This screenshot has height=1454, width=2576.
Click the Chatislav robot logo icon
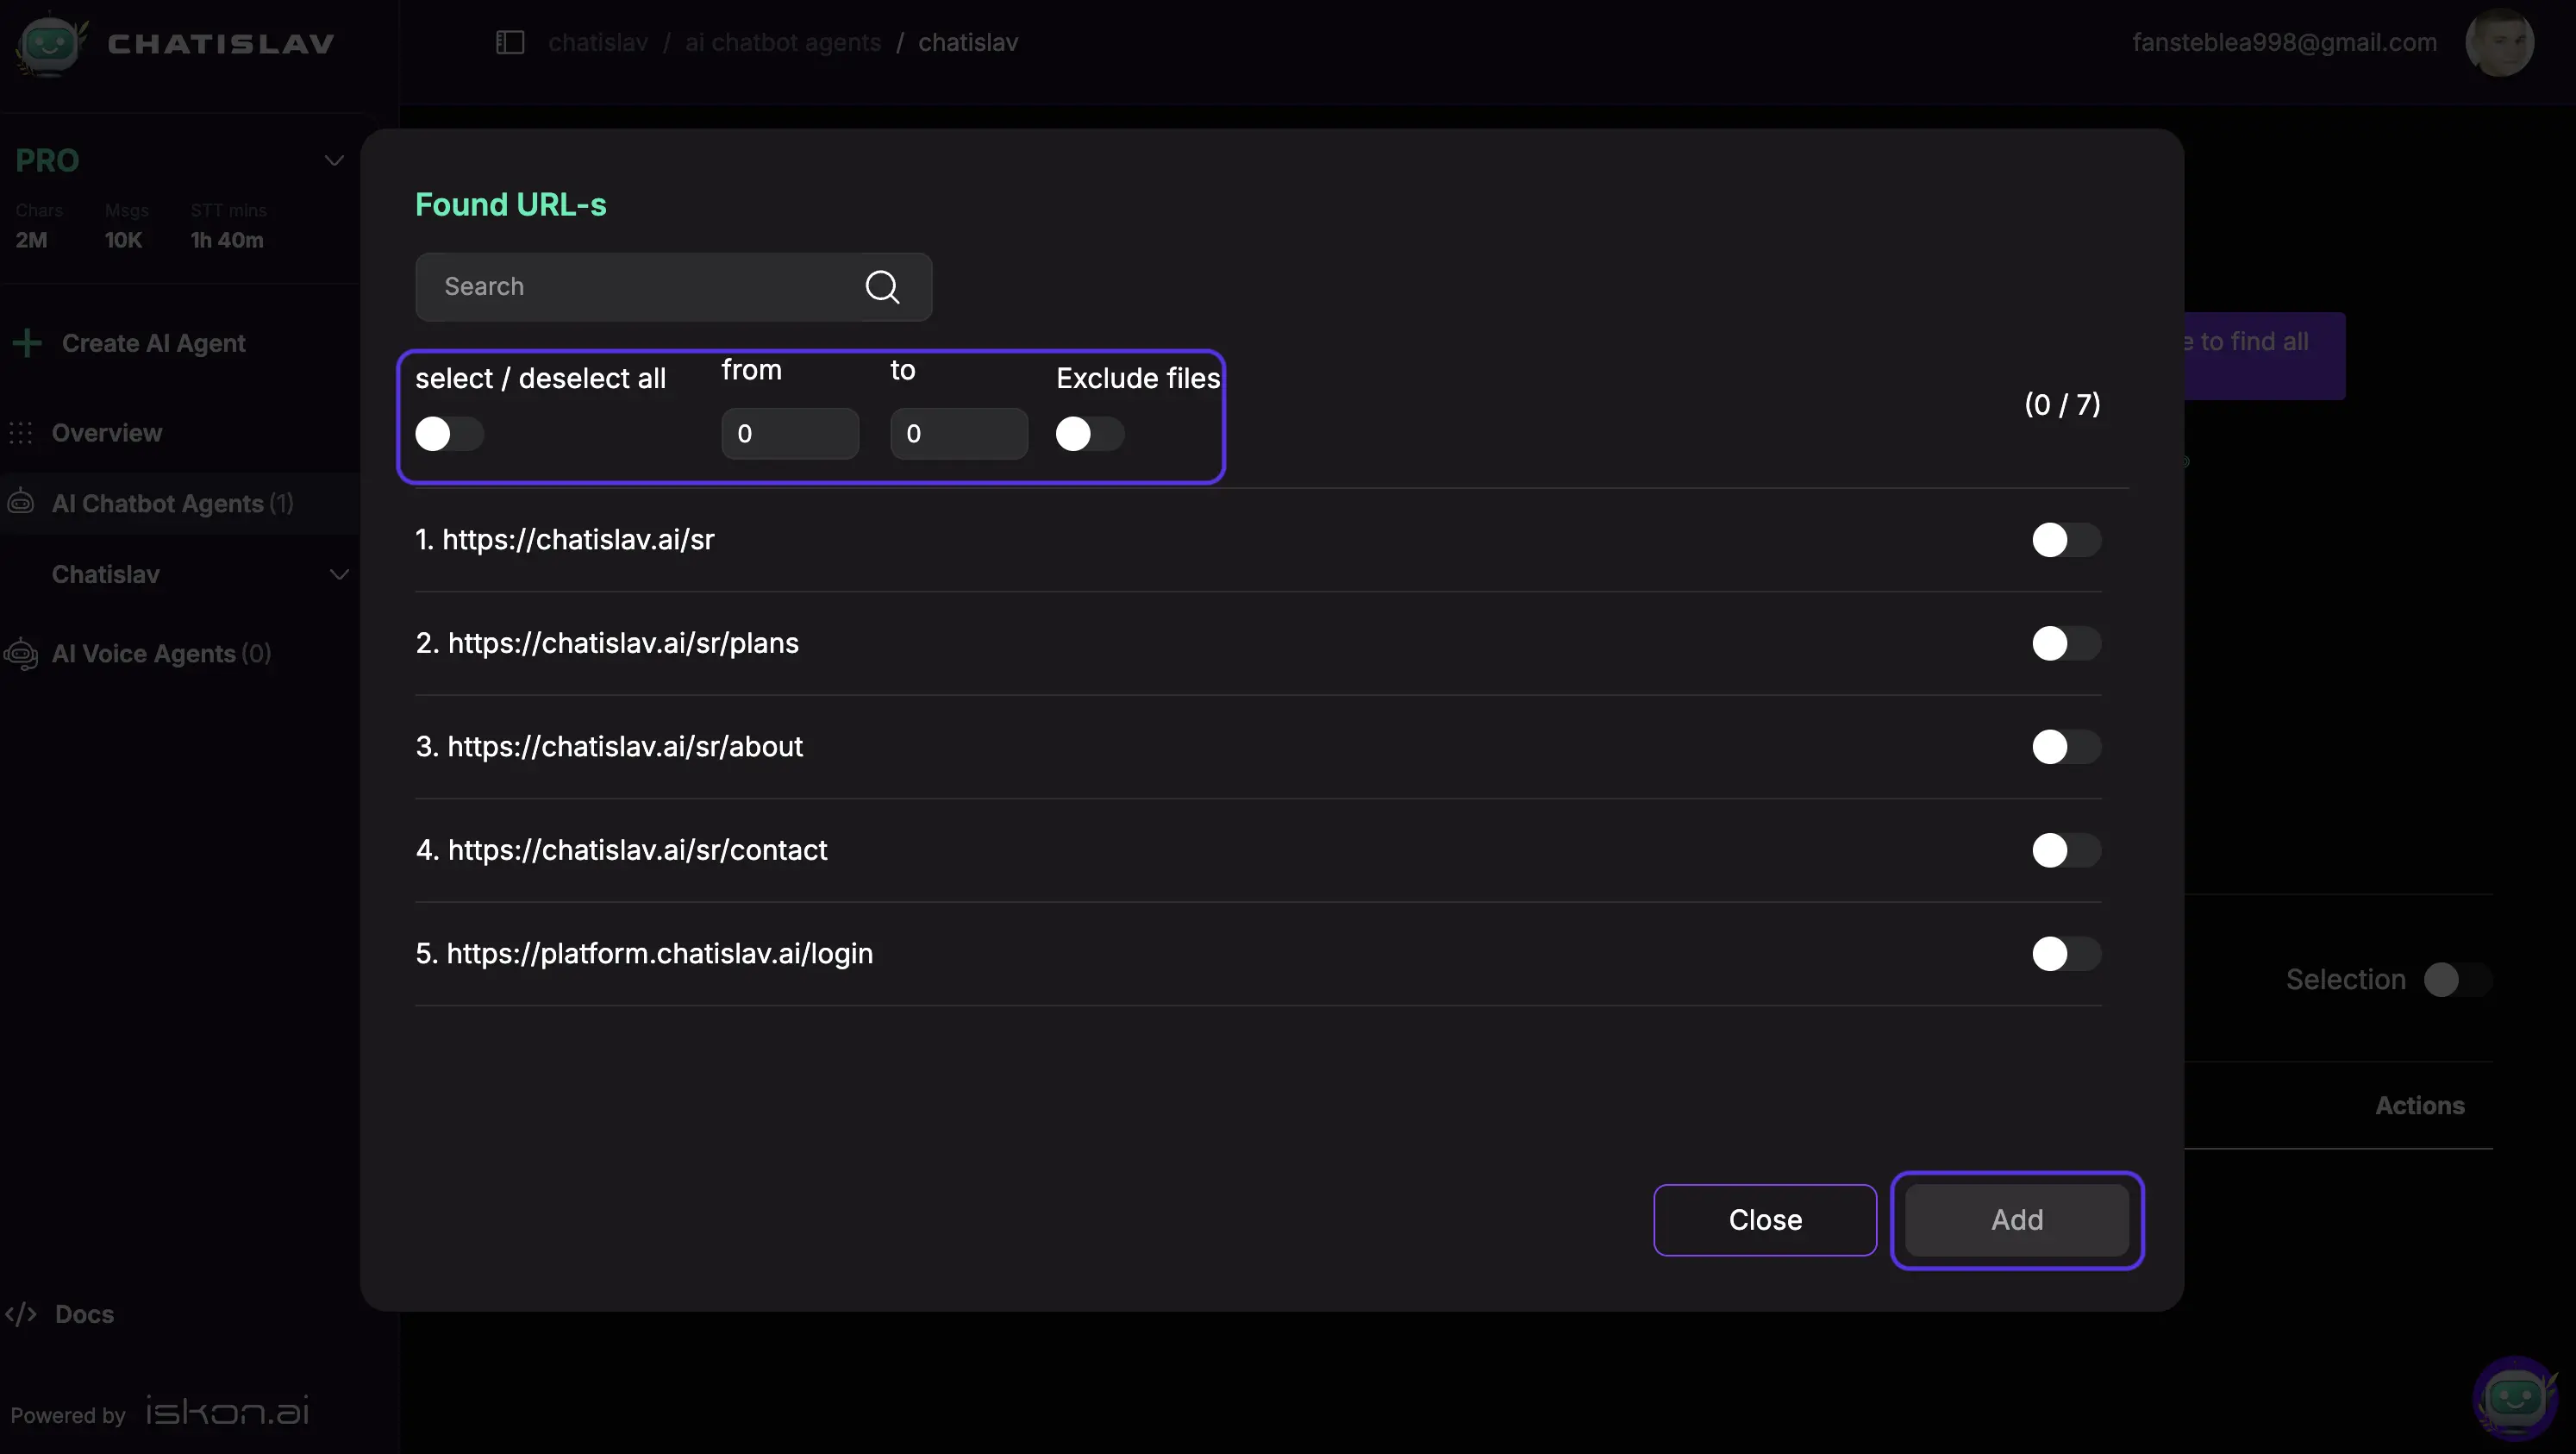pyautogui.click(x=51, y=44)
